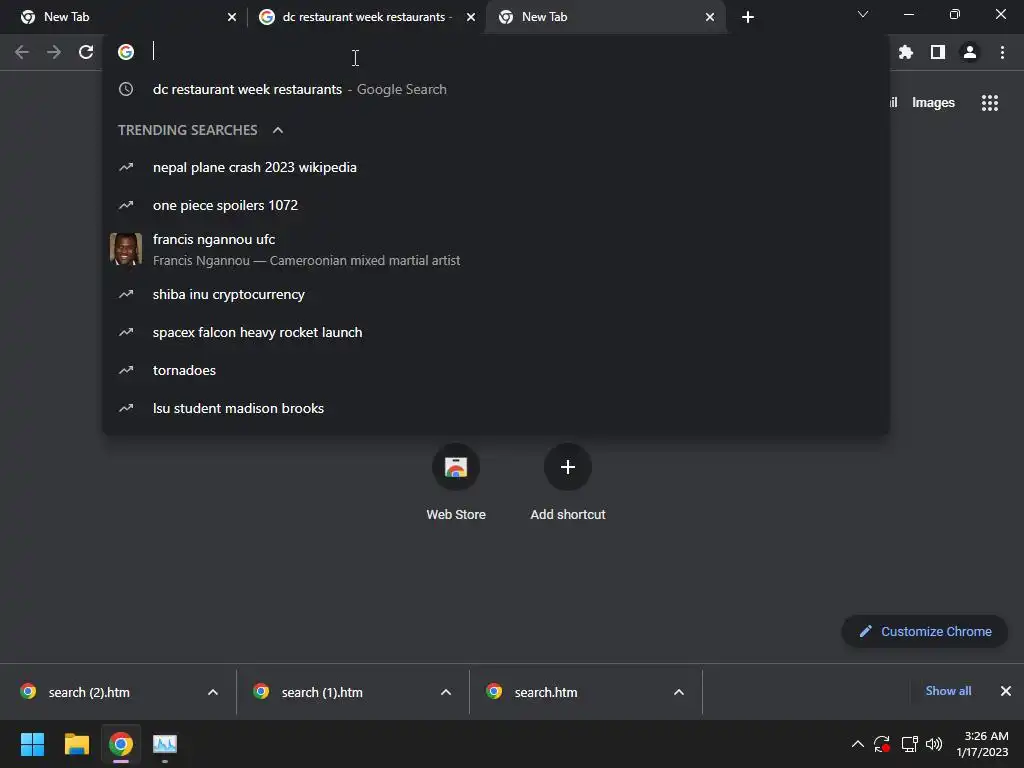The image size is (1024, 768).
Task: Choose francis ngannou ufc suggestion
Action: 496,249
